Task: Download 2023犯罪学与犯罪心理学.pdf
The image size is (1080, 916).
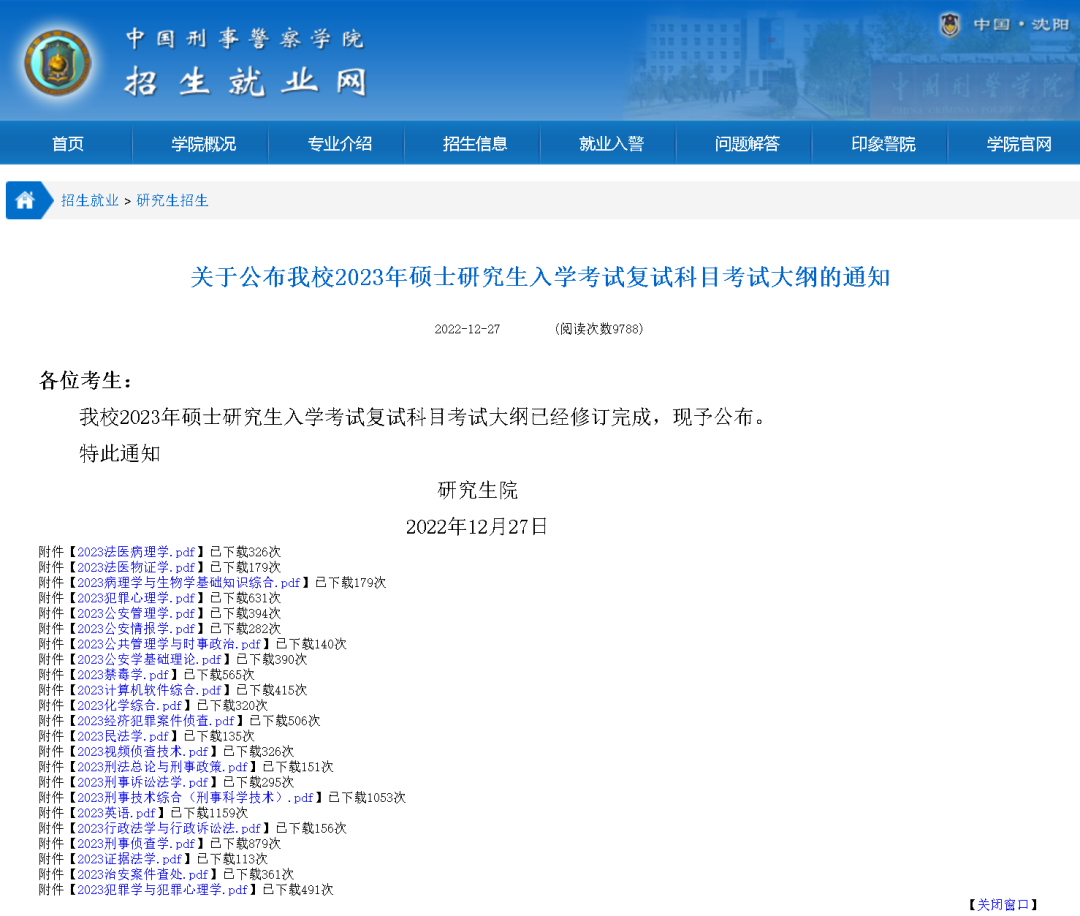Action: [x=162, y=889]
